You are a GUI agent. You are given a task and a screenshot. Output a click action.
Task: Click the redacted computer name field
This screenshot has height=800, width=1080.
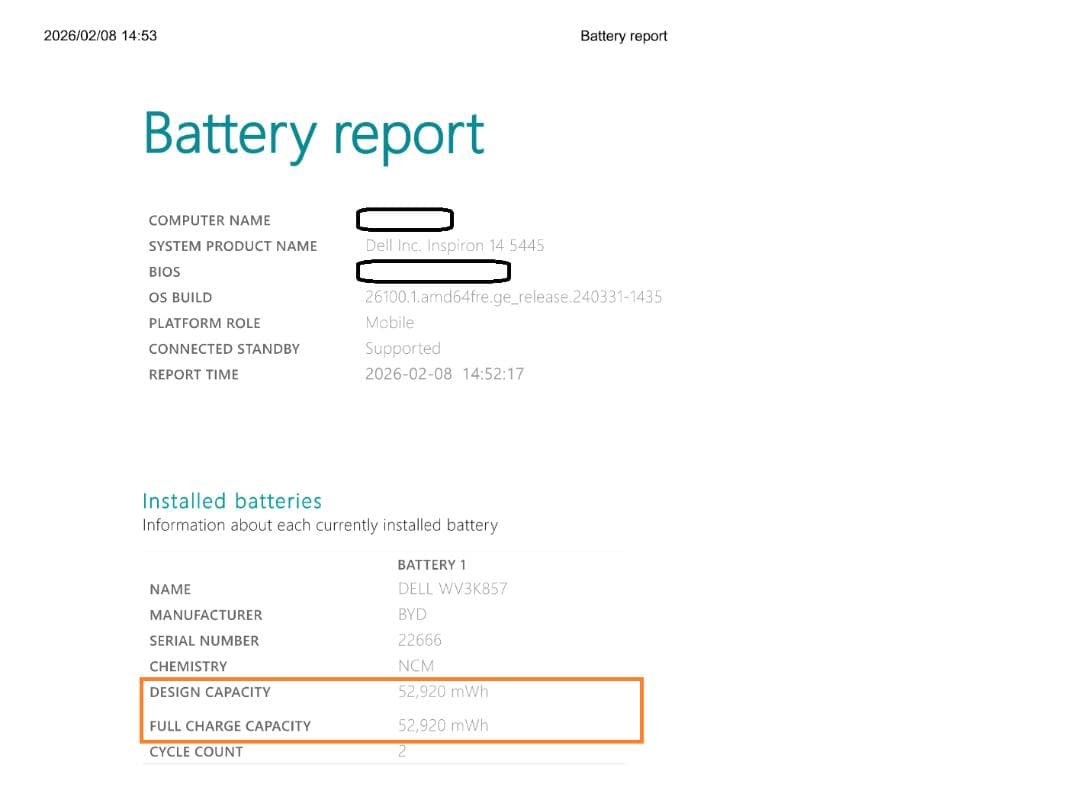pyautogui.click(x=404, y=219)
